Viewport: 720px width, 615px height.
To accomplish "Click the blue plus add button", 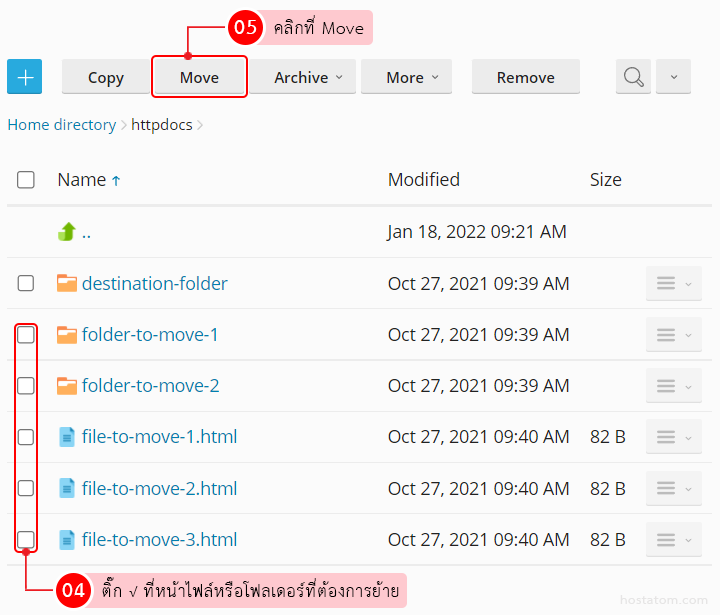I will [25, 77].
